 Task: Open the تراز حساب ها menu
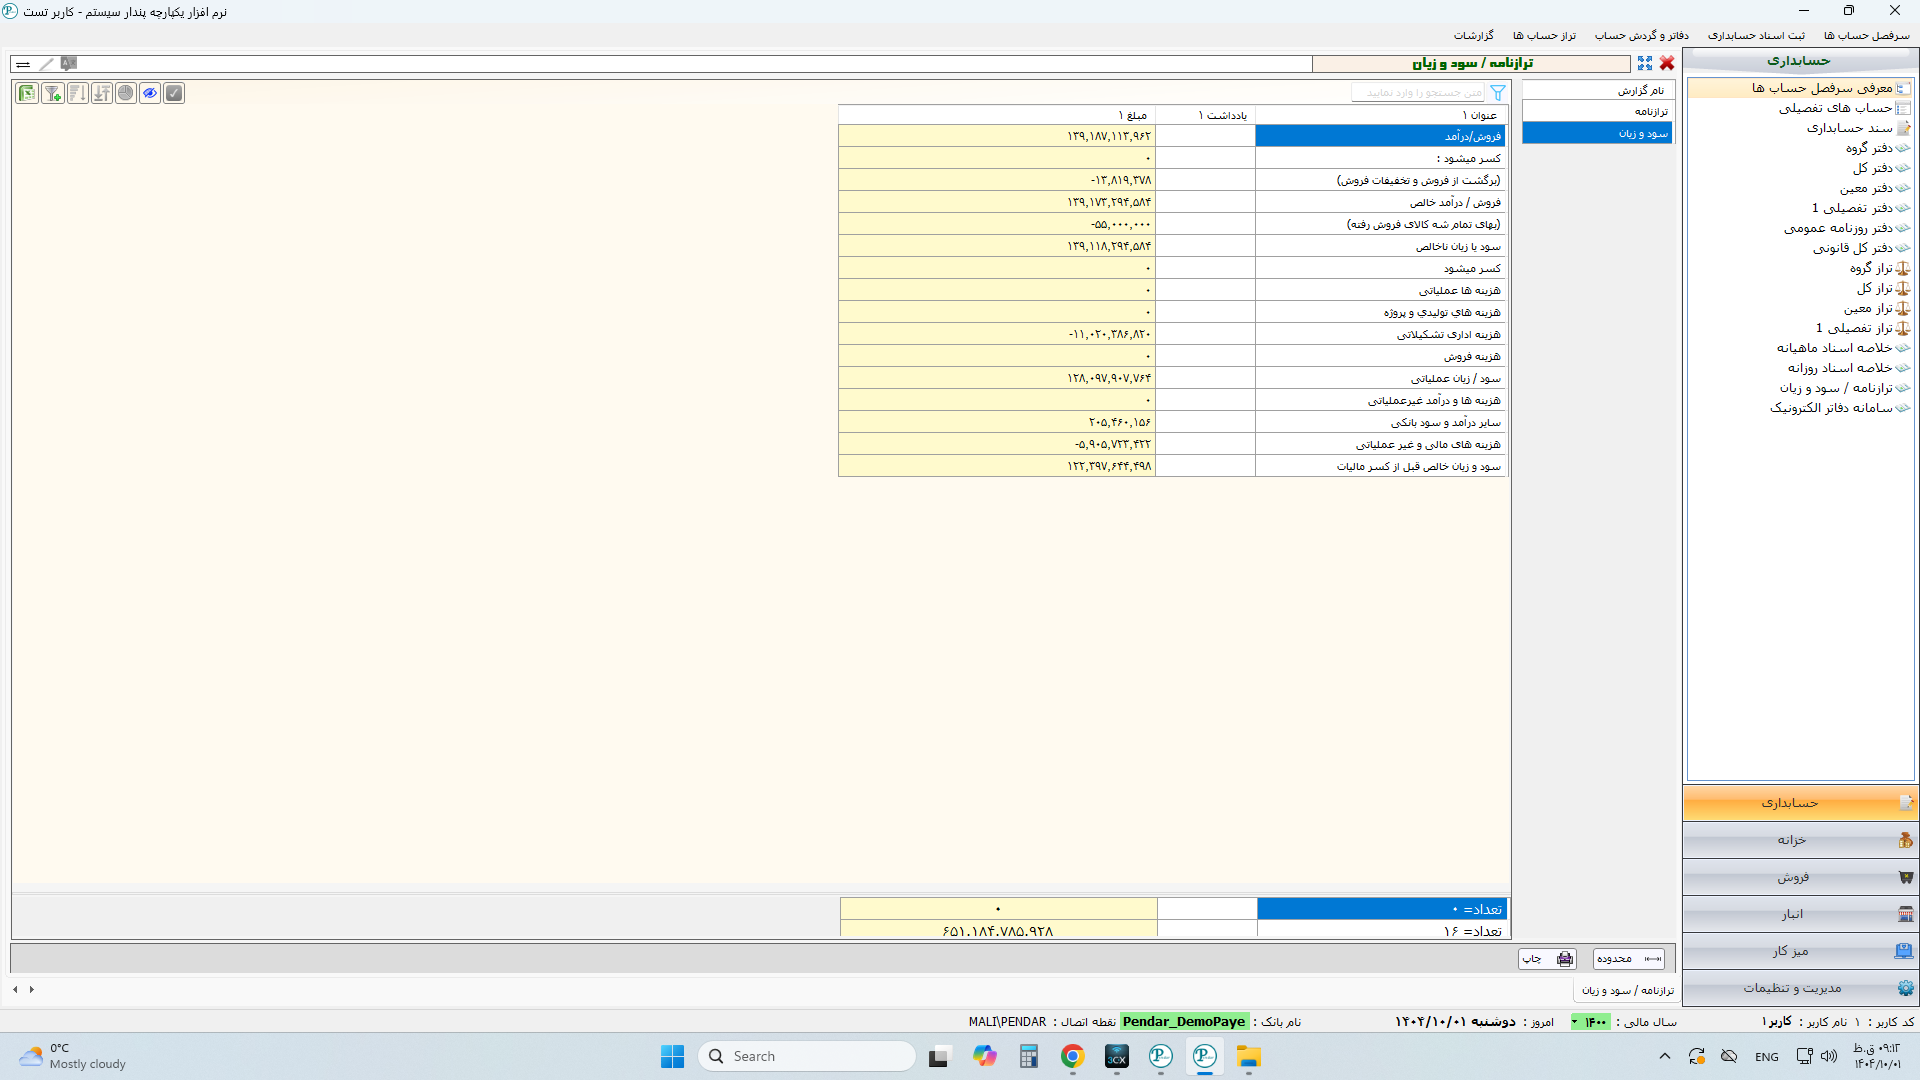pos(1543,36)
